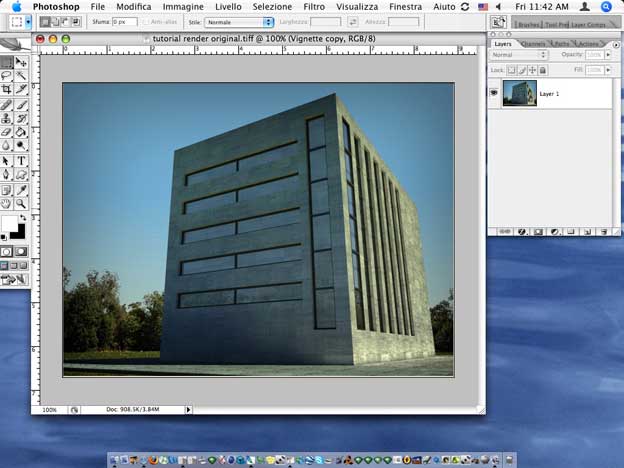Screen dimensions: 624x468
Task: Select the Hand tool
Action: 7,203
